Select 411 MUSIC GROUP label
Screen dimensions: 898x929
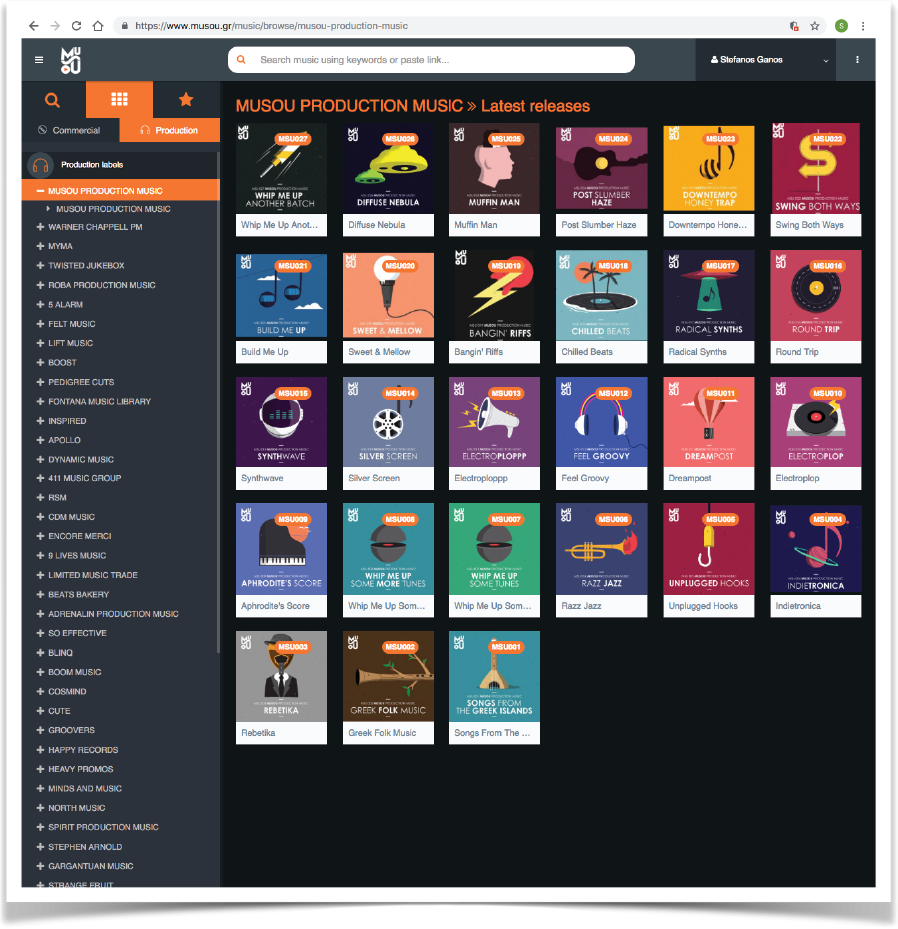pos(85,478)
